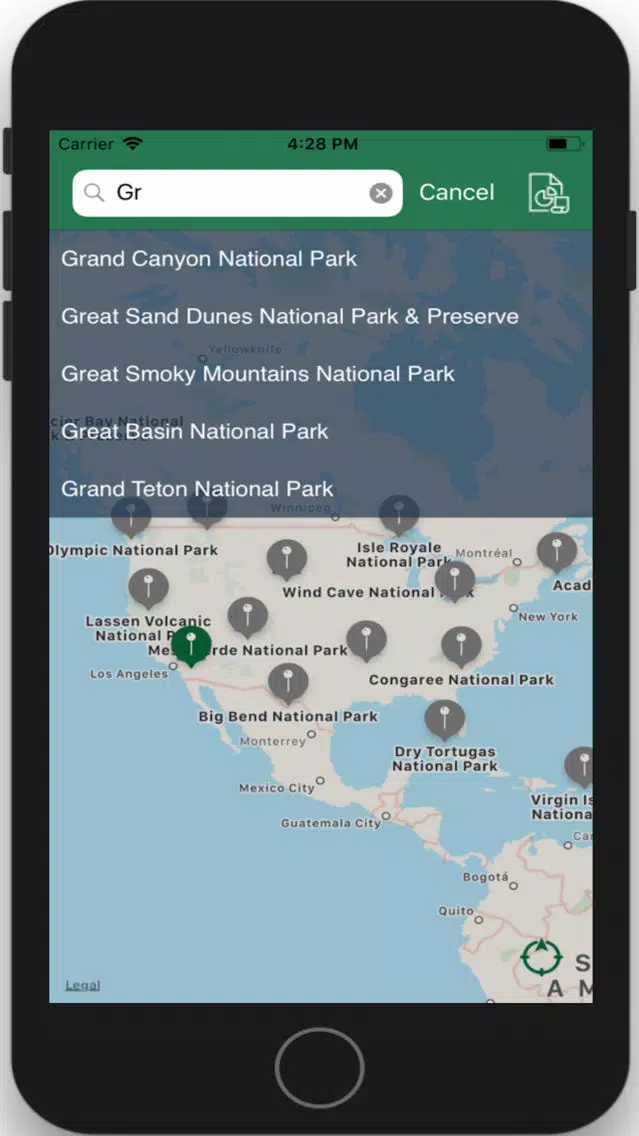This screenshot has width=639, height=1136.
Task: Tap the Virgin Islands National Park pin
Action: (x=581, y=767)
